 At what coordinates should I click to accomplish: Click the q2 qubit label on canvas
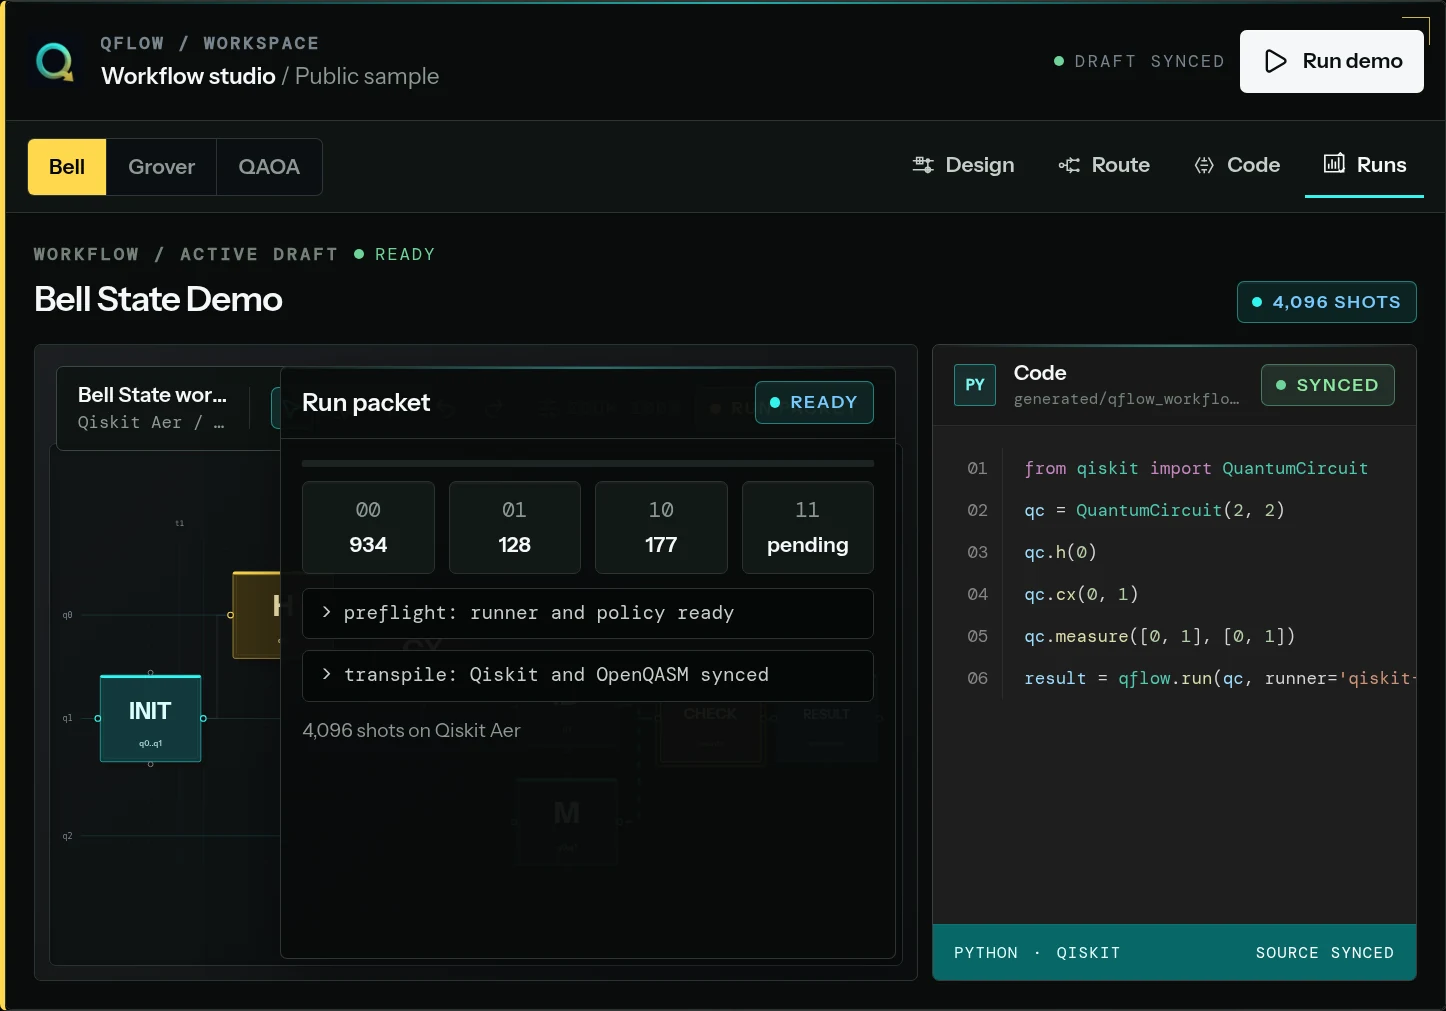tap(67, 836)
